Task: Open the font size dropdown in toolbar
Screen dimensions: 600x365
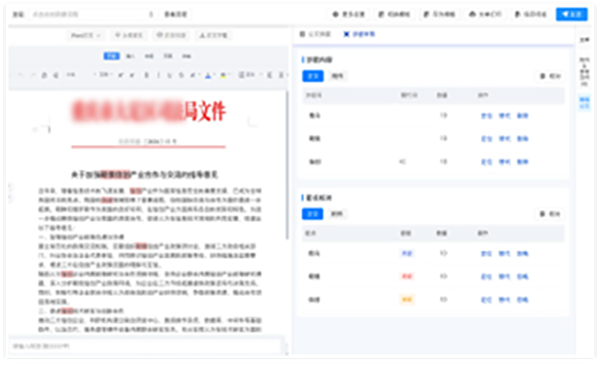Action: (105, 75)
